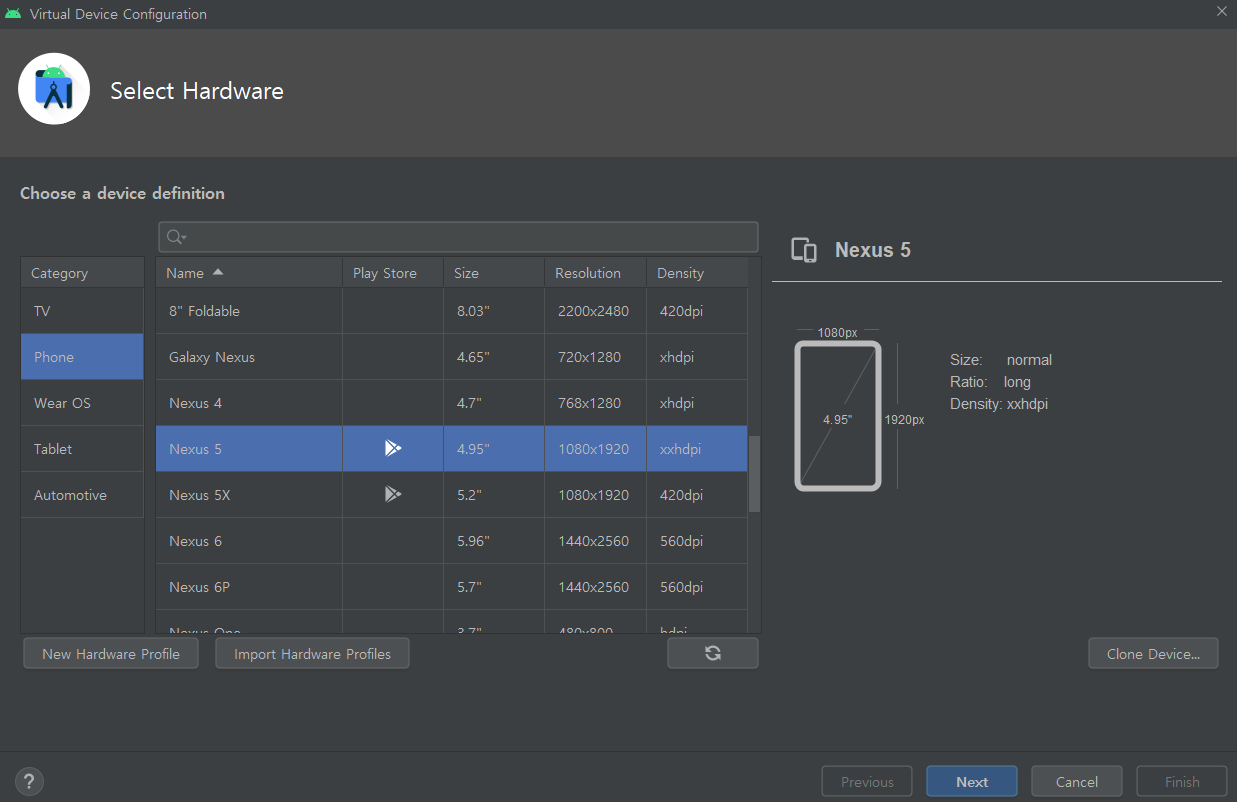The width and height of the screenshot is (1237, 802).
Task: Sort by the Resolution column header
Action: point(596,273)
